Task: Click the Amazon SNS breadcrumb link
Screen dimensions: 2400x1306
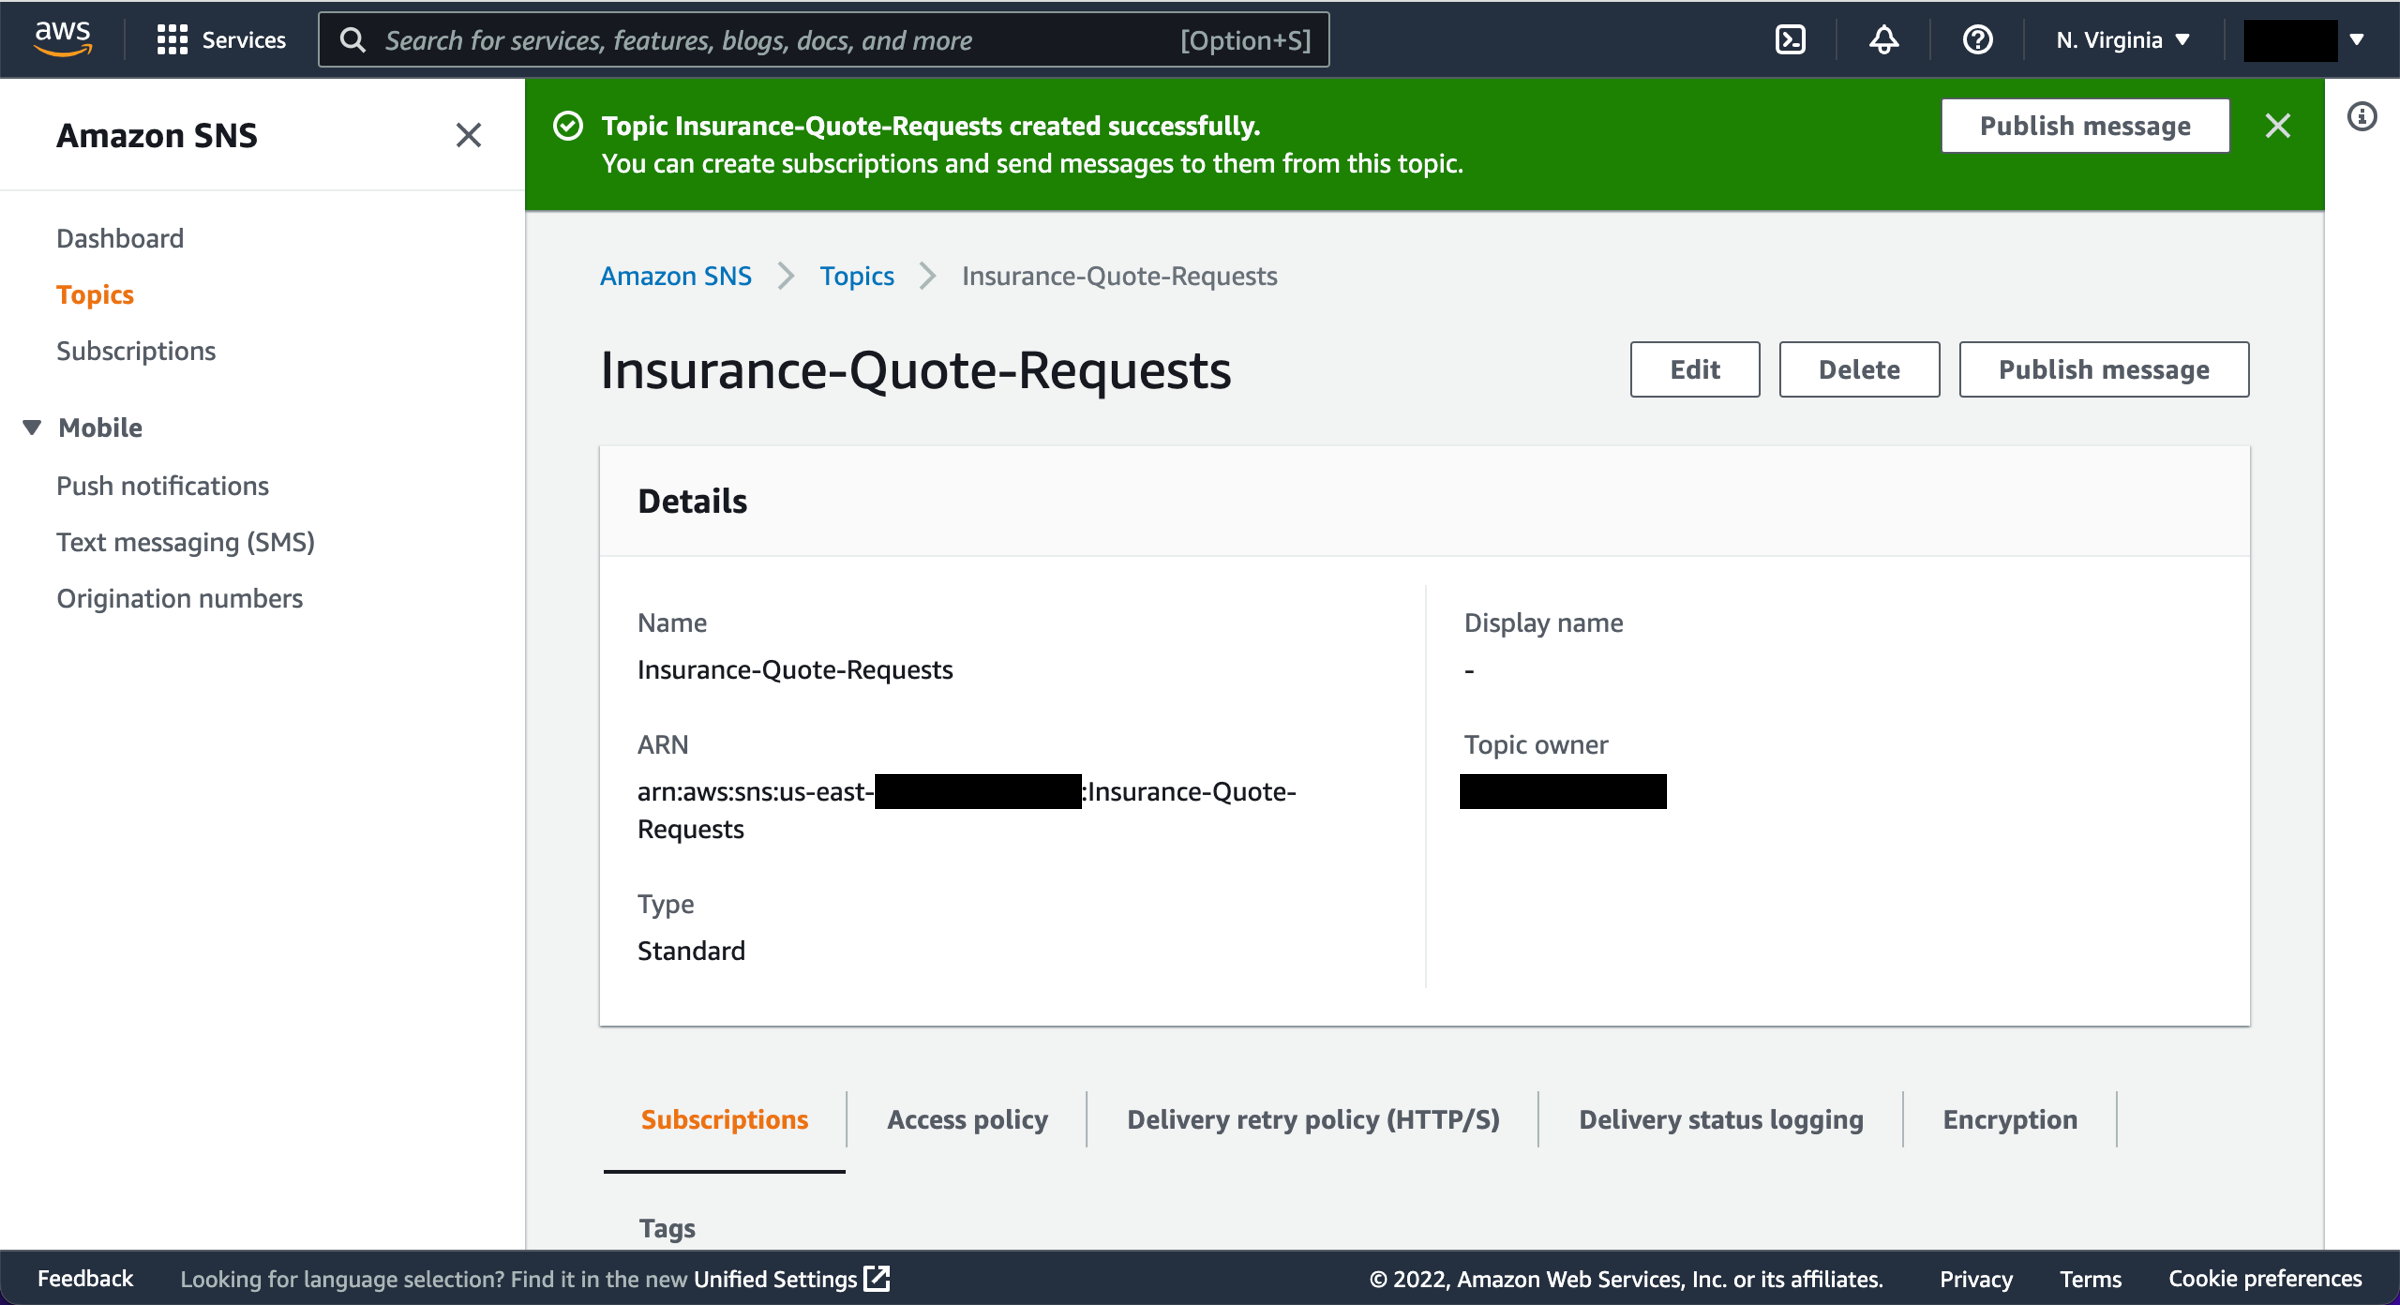Action: pos(677,275)
